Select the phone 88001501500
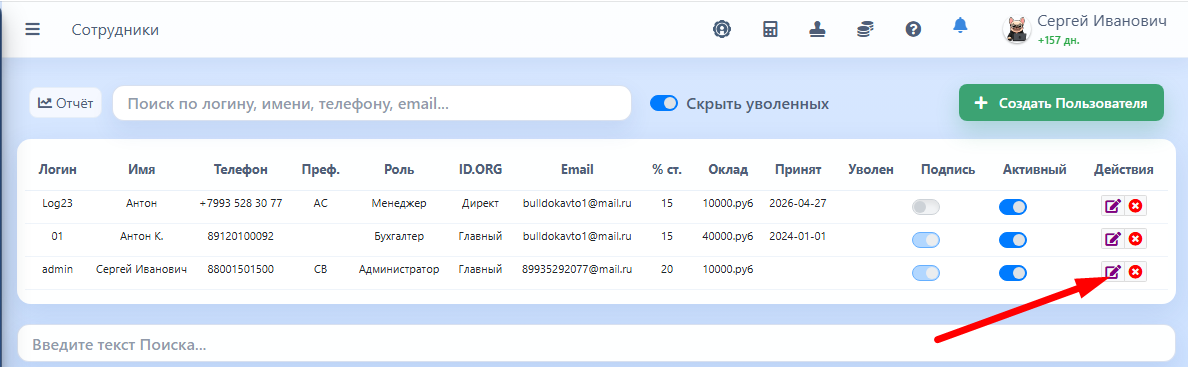Viewport: 1188px width, 367px height. click(x=241, y=269)
